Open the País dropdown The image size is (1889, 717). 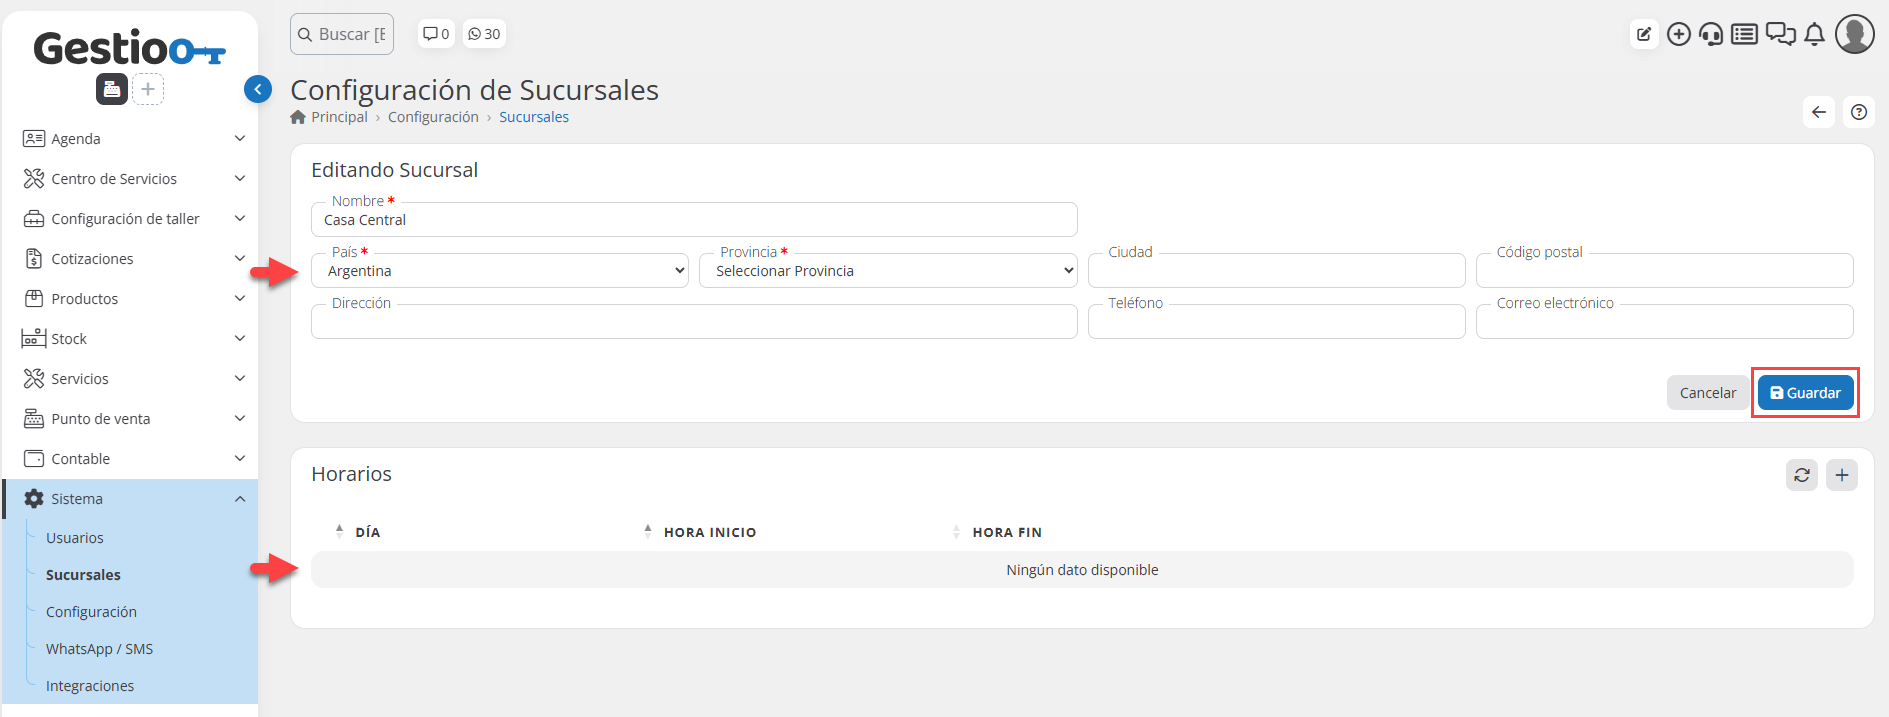(x=500, y=271)
